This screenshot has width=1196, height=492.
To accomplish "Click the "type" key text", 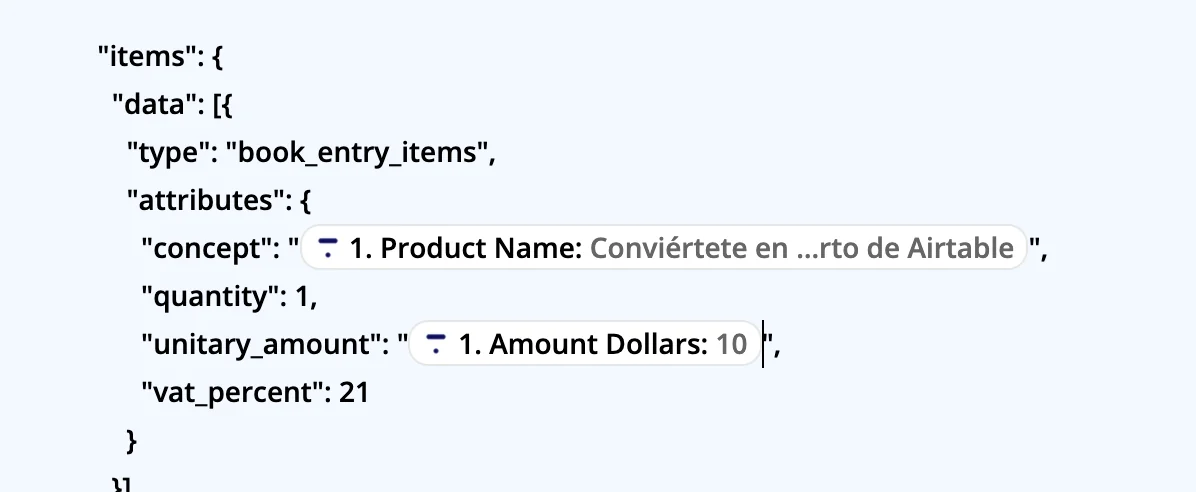I will tap(165, 153).
